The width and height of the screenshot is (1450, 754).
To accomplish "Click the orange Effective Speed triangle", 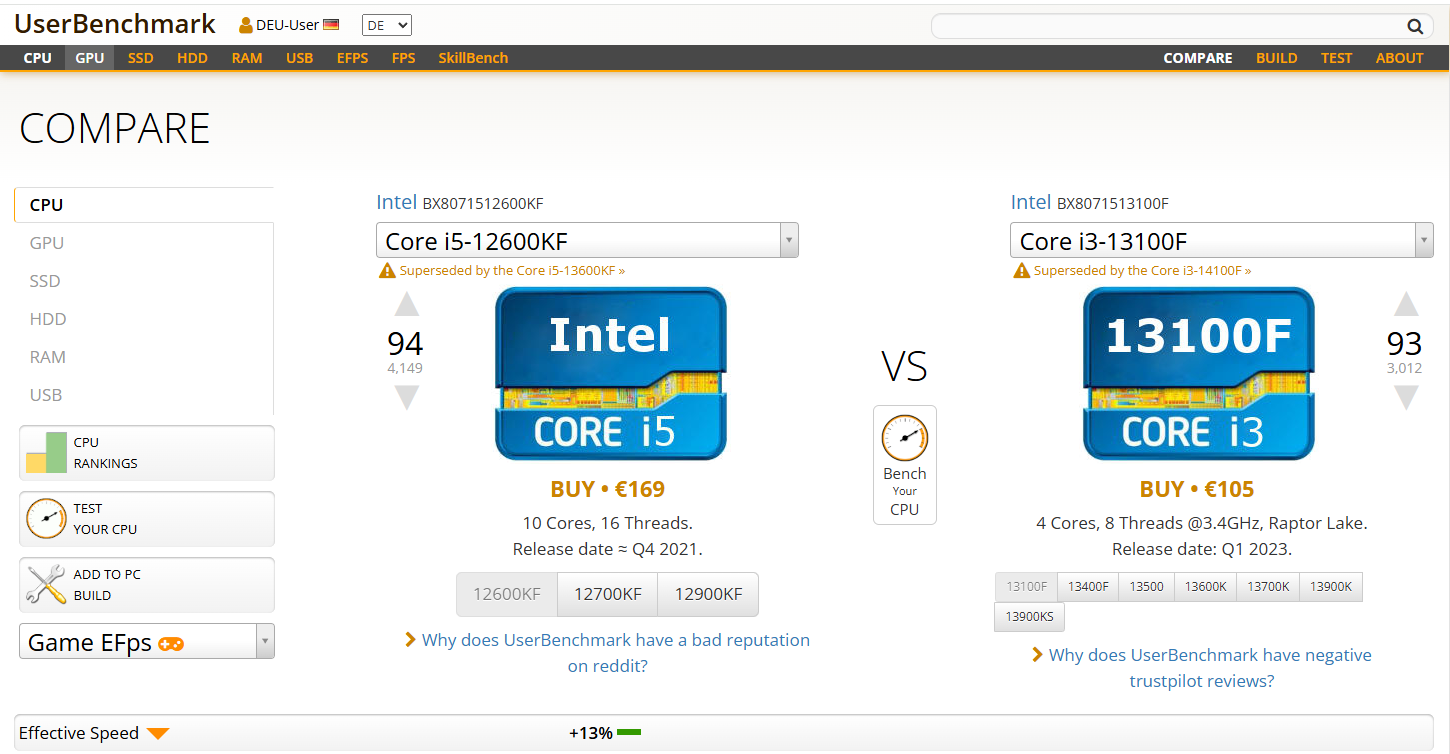I will tap(158, 734).
